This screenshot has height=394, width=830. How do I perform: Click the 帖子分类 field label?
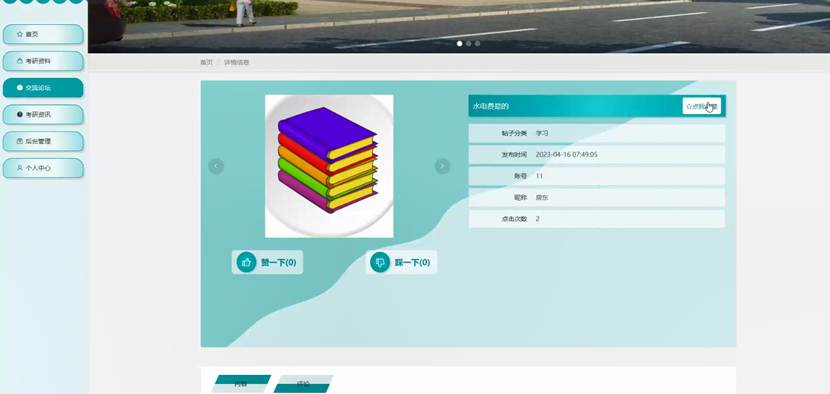click(515, 133)
